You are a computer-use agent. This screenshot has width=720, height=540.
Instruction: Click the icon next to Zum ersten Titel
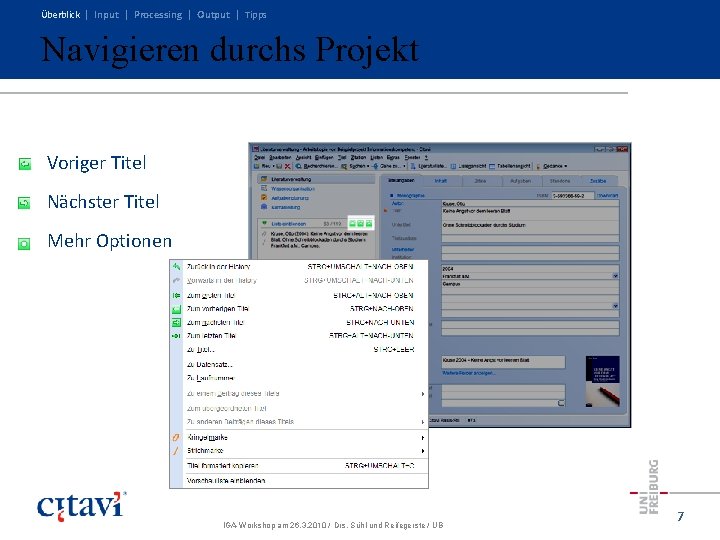point(176,295)
